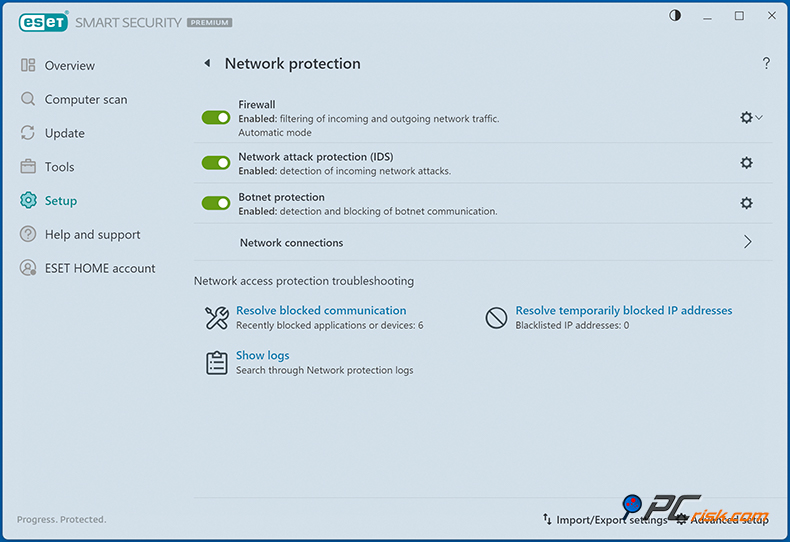Image resolution: width=790 pixels, height=542 pixels.
Task: Click the wrench icon for blocked communication
Action: click(217, 318)
